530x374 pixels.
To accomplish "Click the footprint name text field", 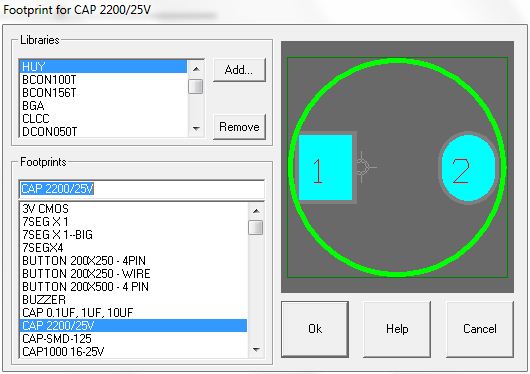I will click(x=142, y=189).
